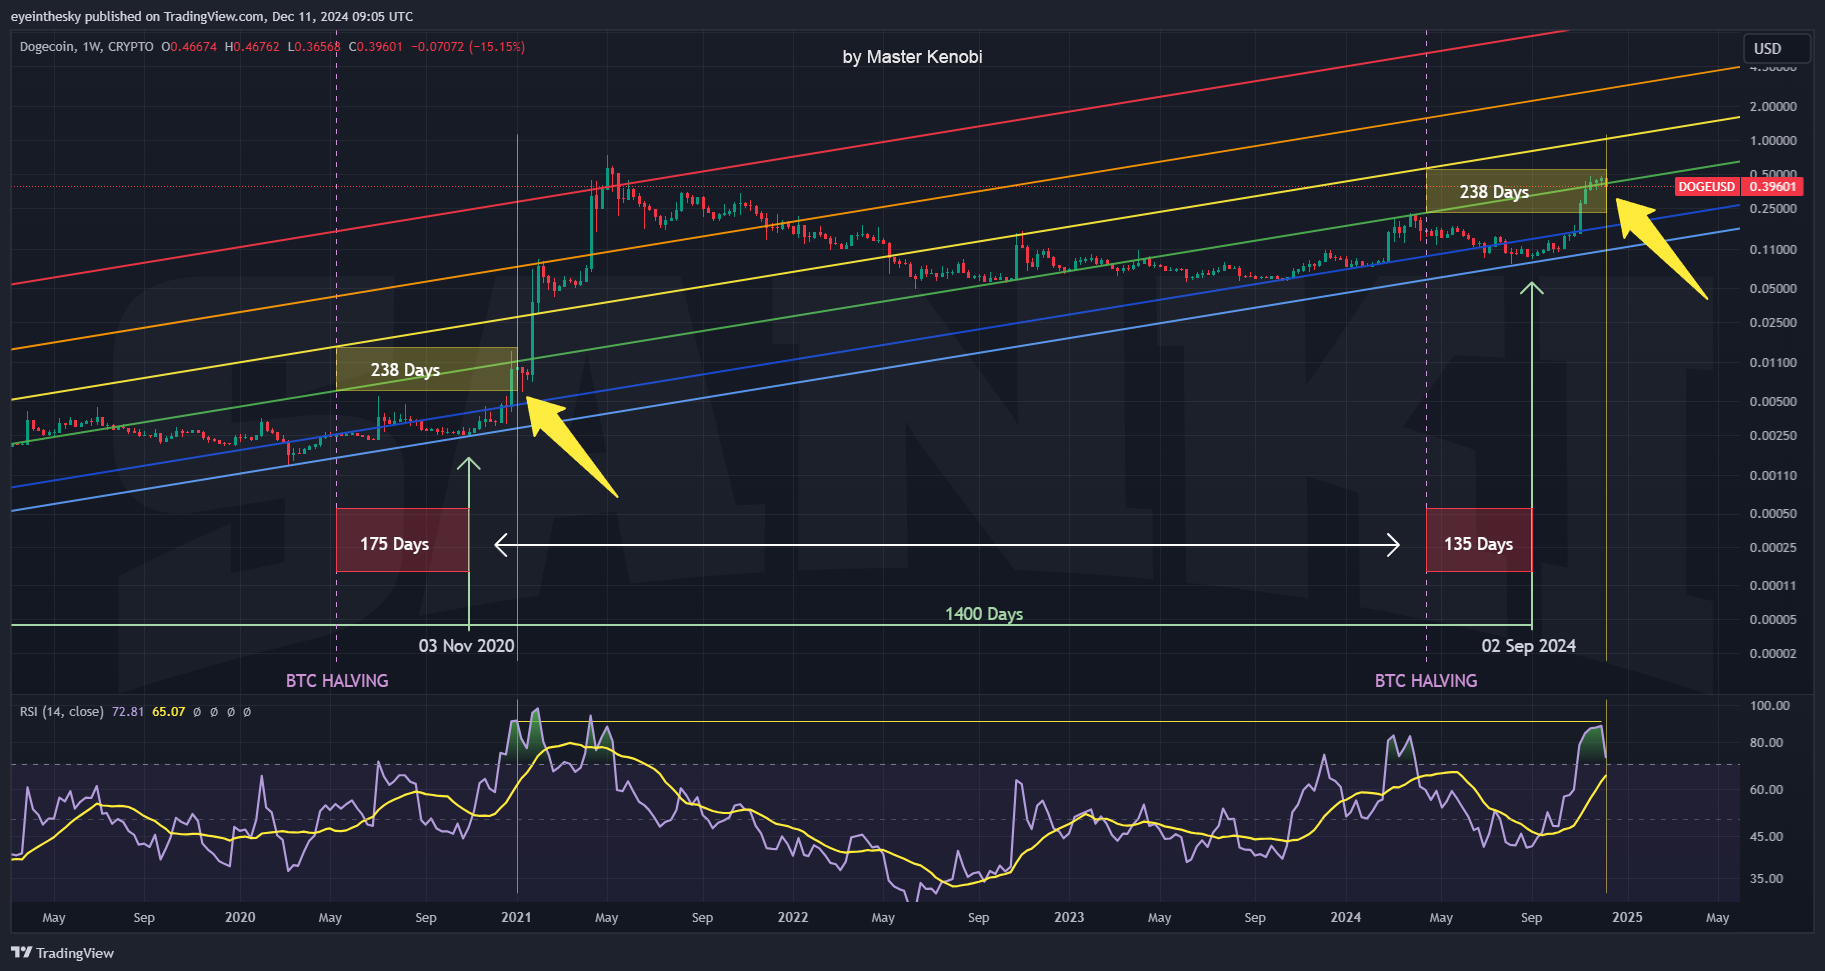Image resolution: width=1825 pixels, height=971 pixels.
Task: Click the RSI (14, close) indicator title
Action: click(62, 712)
